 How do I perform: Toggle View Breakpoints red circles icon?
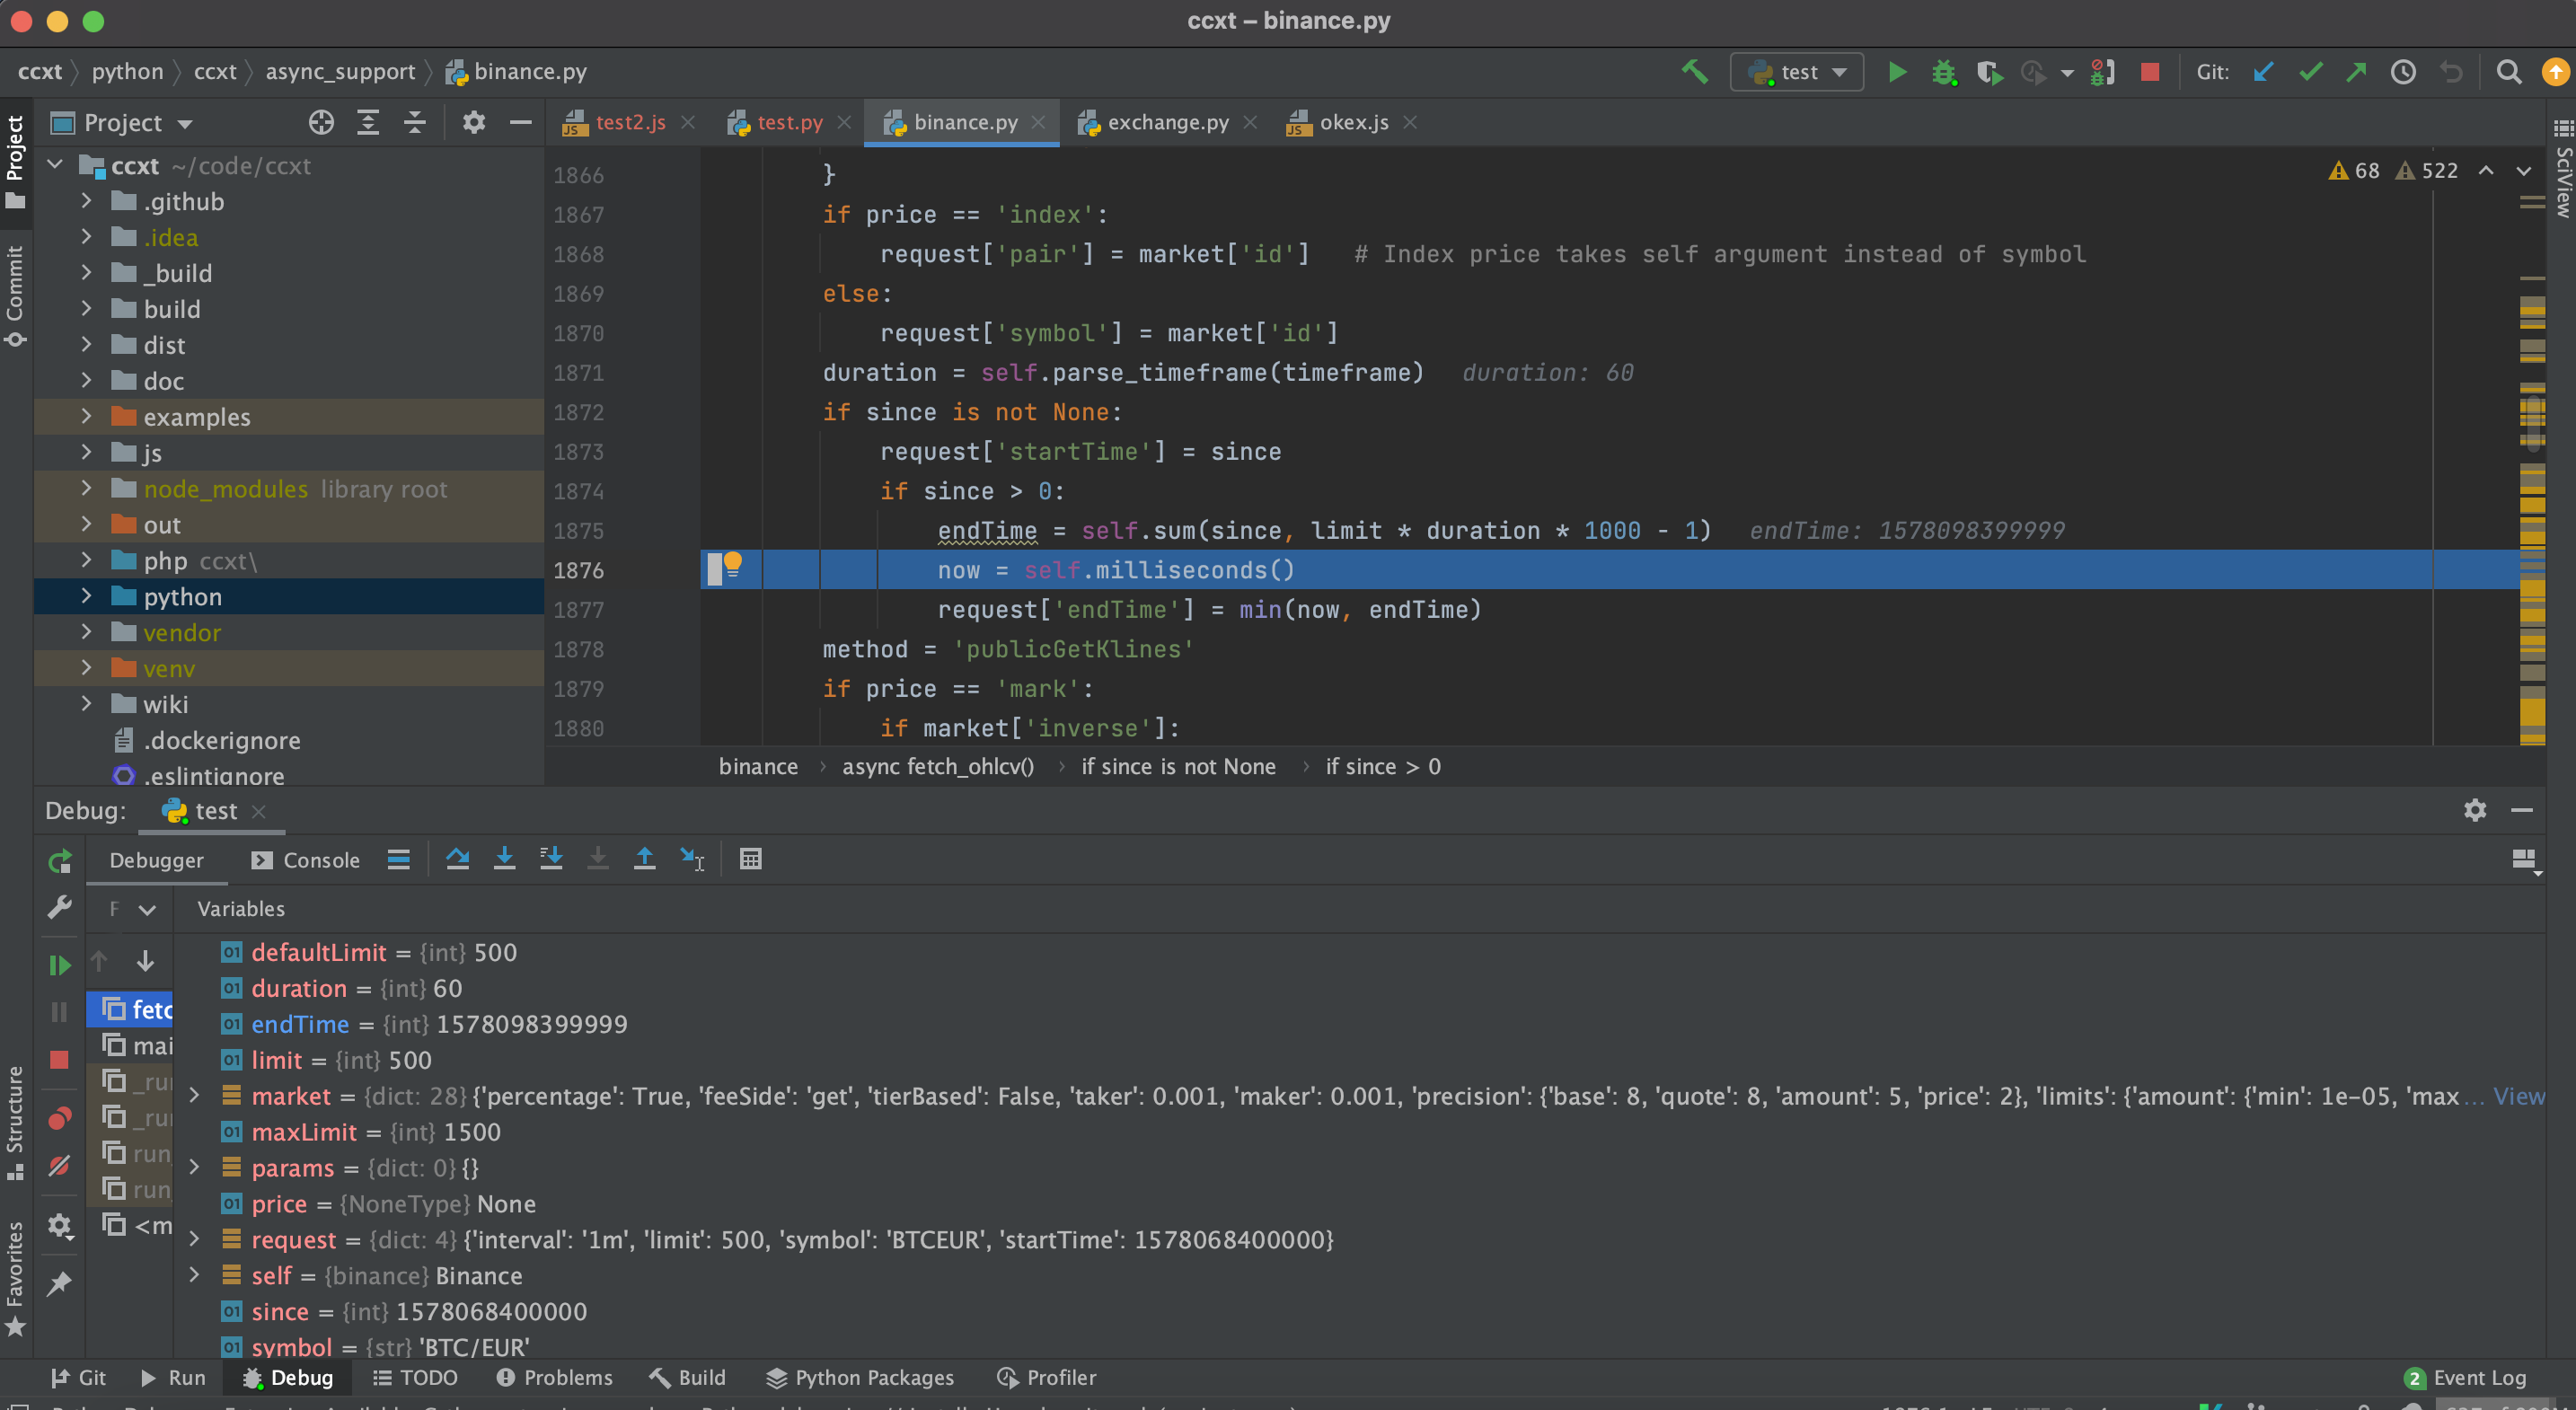pyautogui.click(x=60, y=1117)
